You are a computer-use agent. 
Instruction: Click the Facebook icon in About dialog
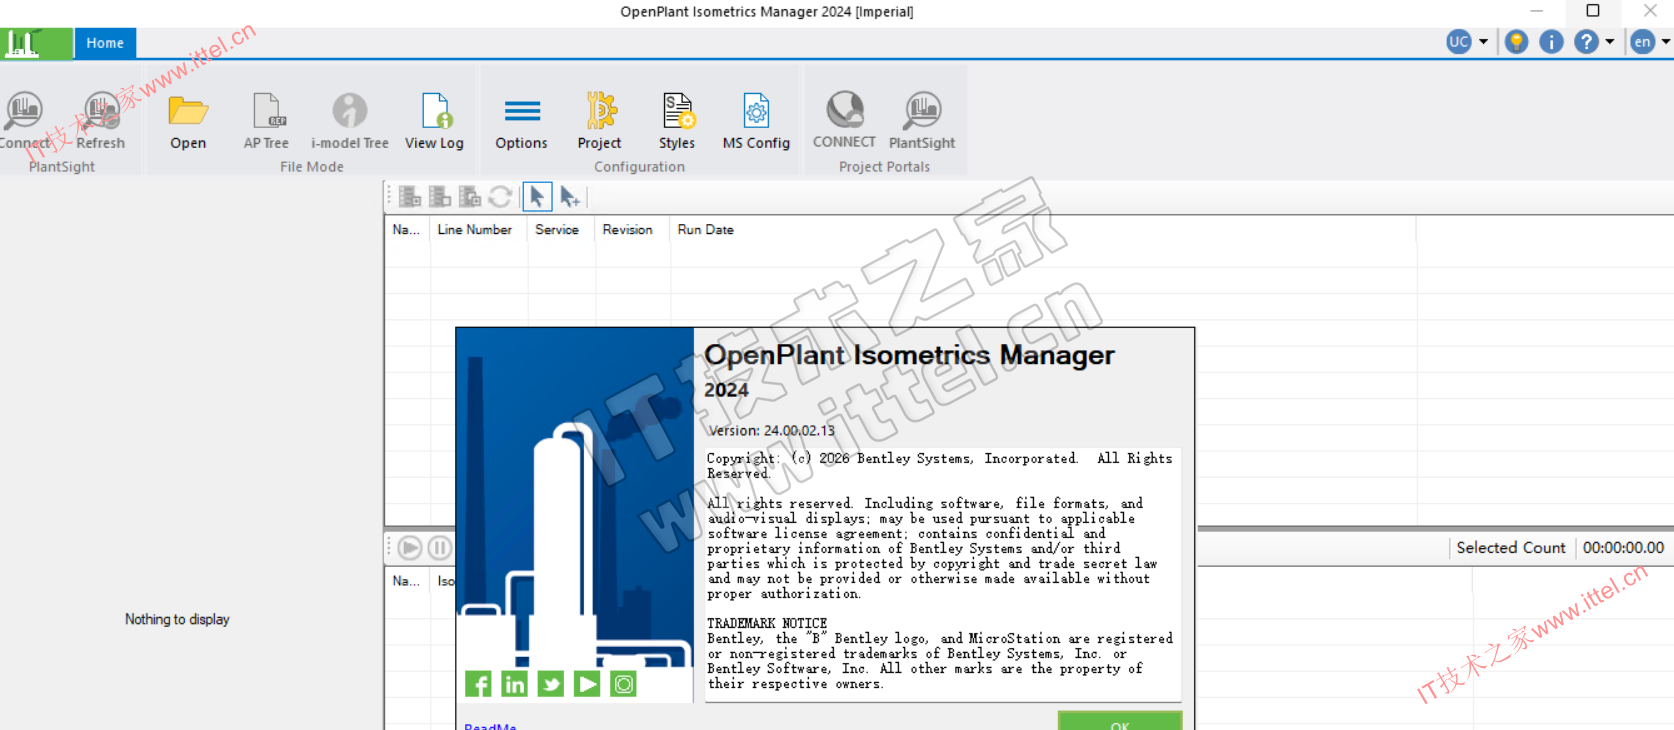coord(478,684)
